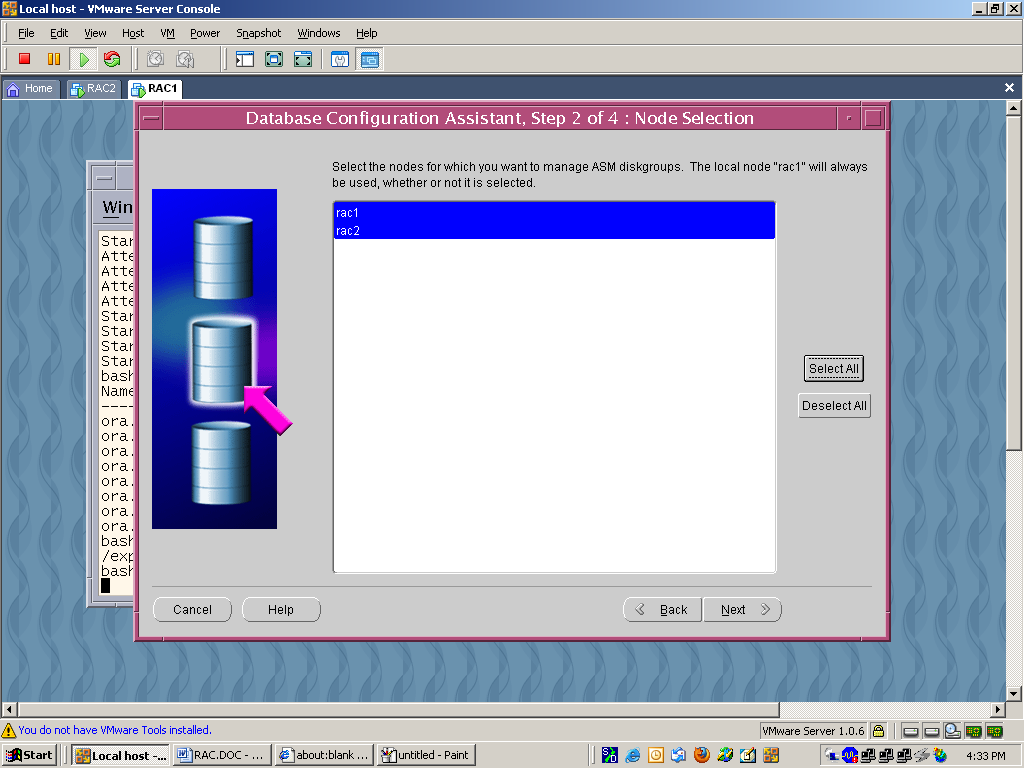Open the Windows menu
1024x768 pixels.
pyautogui.click(x=319, y=33)
